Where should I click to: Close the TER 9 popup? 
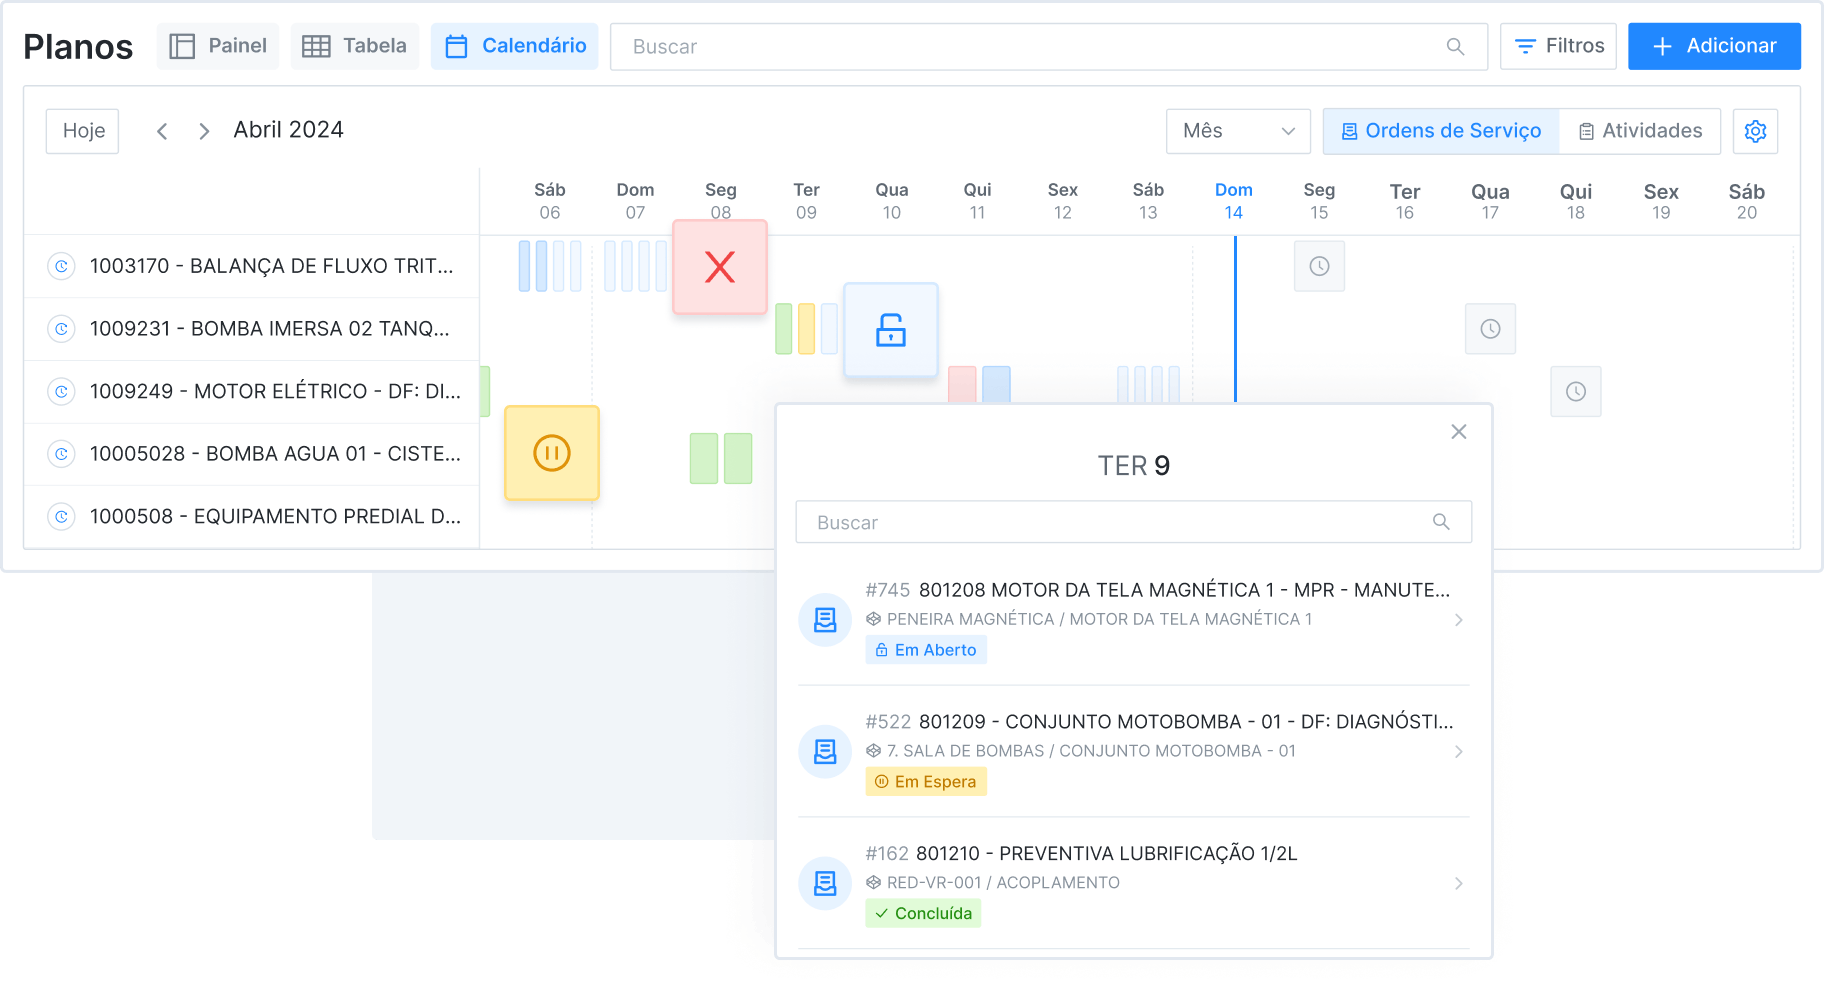1459,432
